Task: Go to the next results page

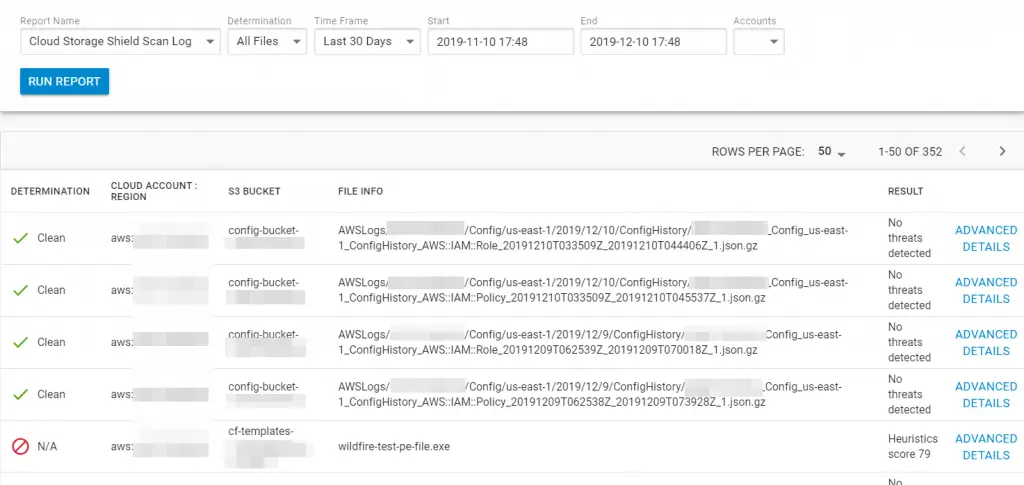Action: point(1002,151)
